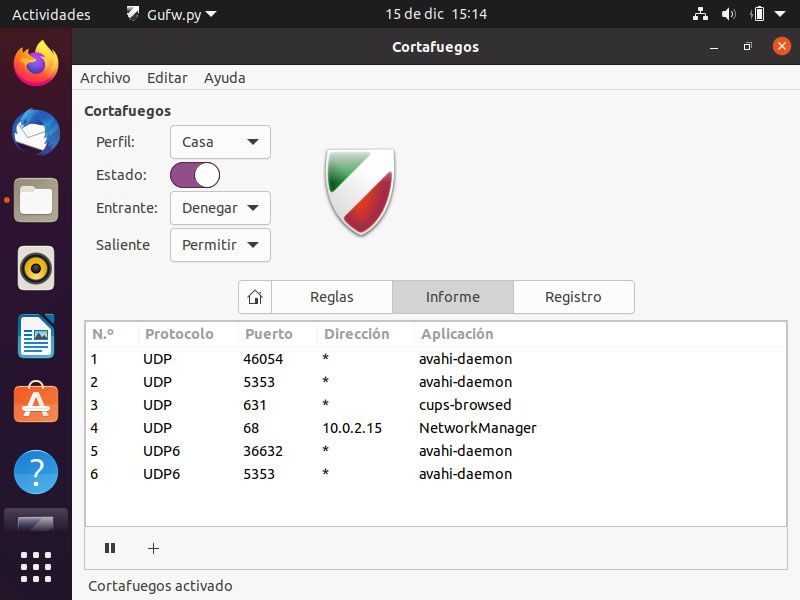Open Firefox from the dock
The height and width of the screenshot is (600, 800).
coord(36,64)
